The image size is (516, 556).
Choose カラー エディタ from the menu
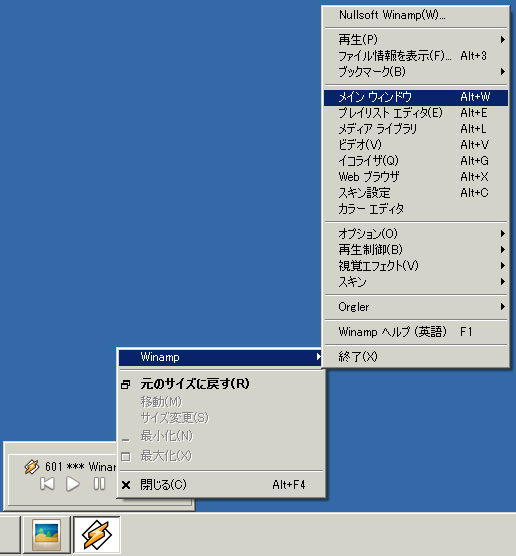pos(416,209)
